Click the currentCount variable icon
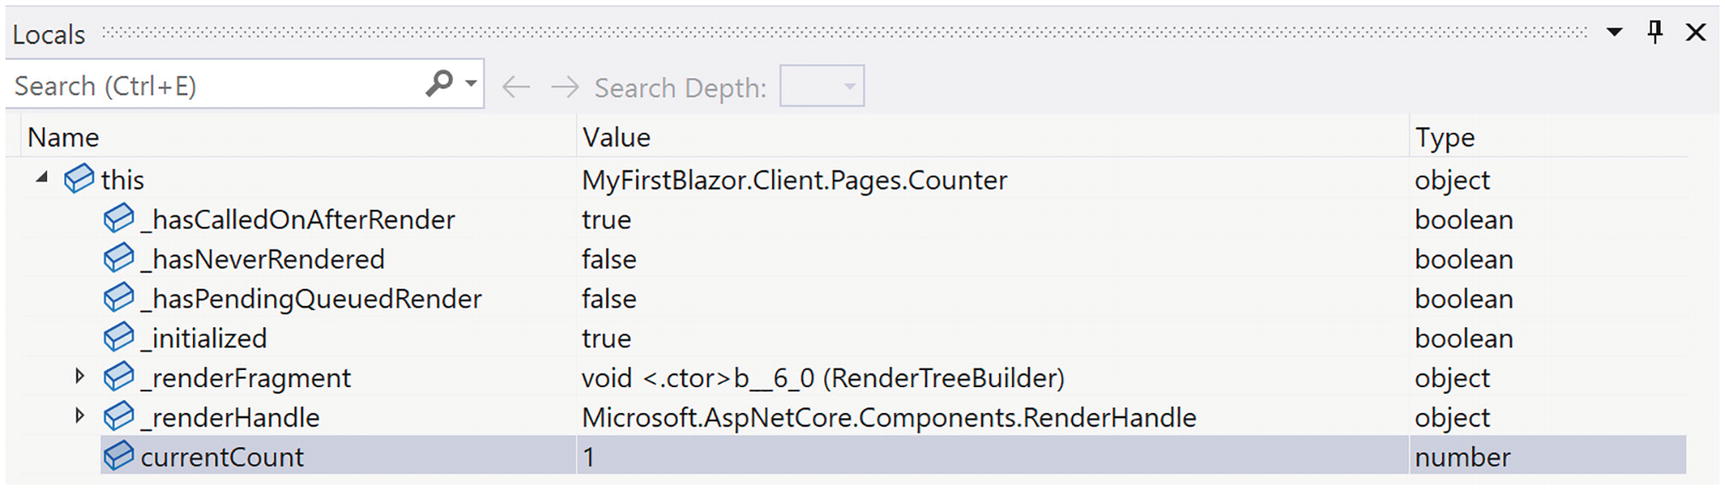Viewport: 1725px width, 490px height. click(x=119, y=456)
